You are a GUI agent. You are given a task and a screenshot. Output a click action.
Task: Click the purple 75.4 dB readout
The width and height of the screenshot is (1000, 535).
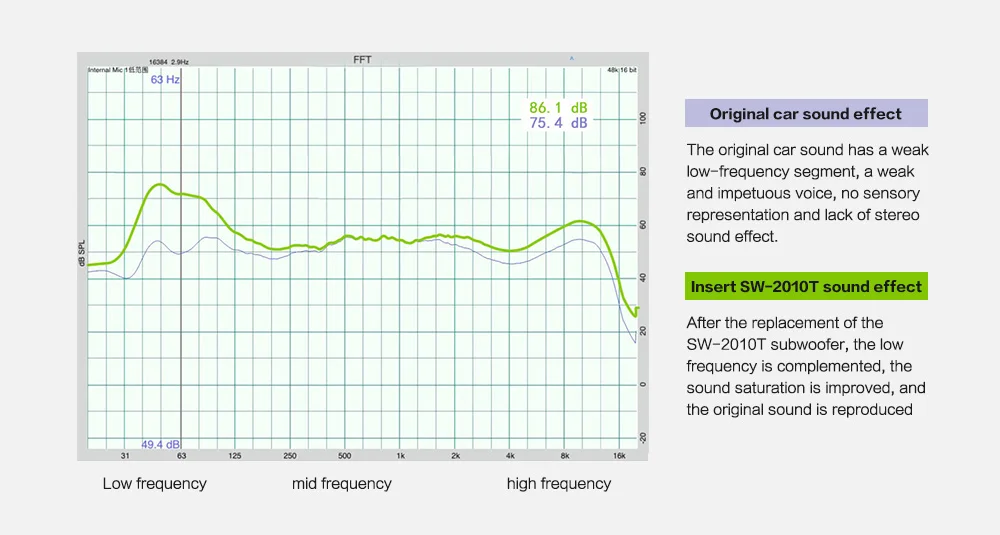click(558, 123)
